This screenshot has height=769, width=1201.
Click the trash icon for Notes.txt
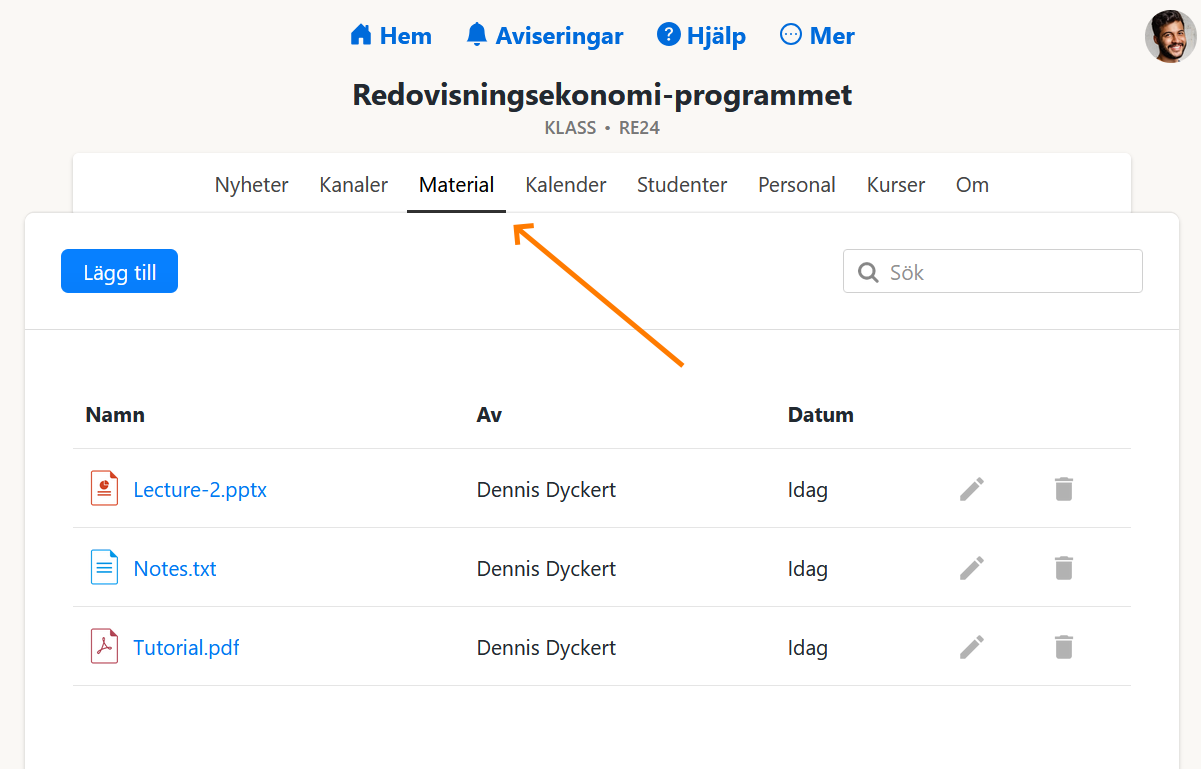click(1063, 568)
